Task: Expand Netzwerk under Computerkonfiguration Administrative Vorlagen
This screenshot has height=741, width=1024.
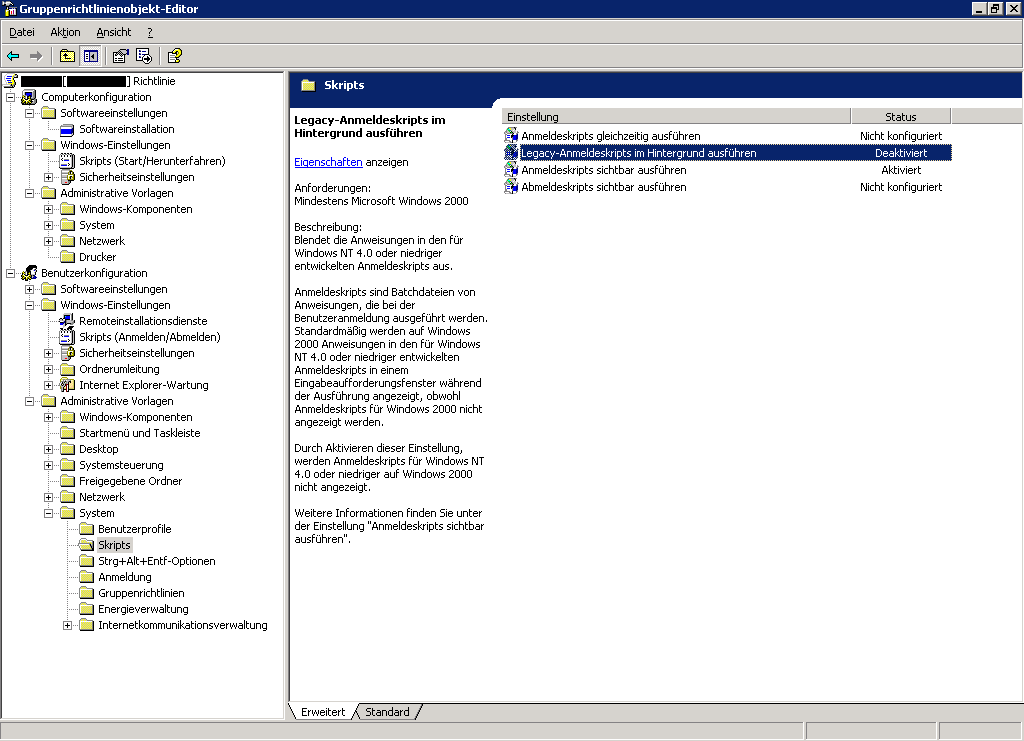Action: pyautogui.click(x=48, y=242)
